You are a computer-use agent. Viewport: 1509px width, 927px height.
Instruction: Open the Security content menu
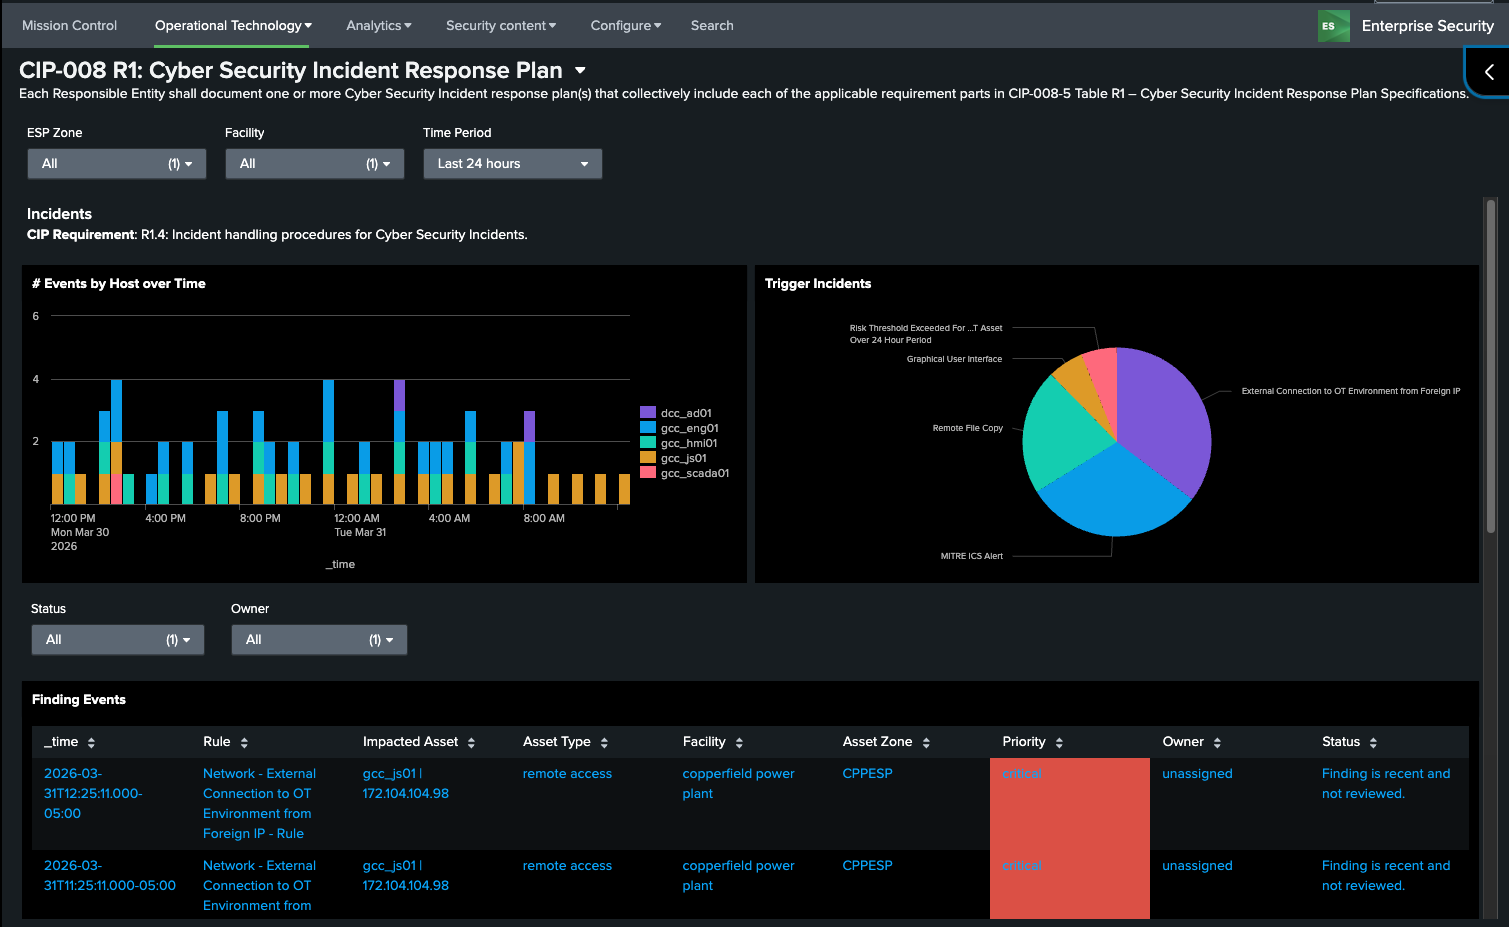click(500, 26)
